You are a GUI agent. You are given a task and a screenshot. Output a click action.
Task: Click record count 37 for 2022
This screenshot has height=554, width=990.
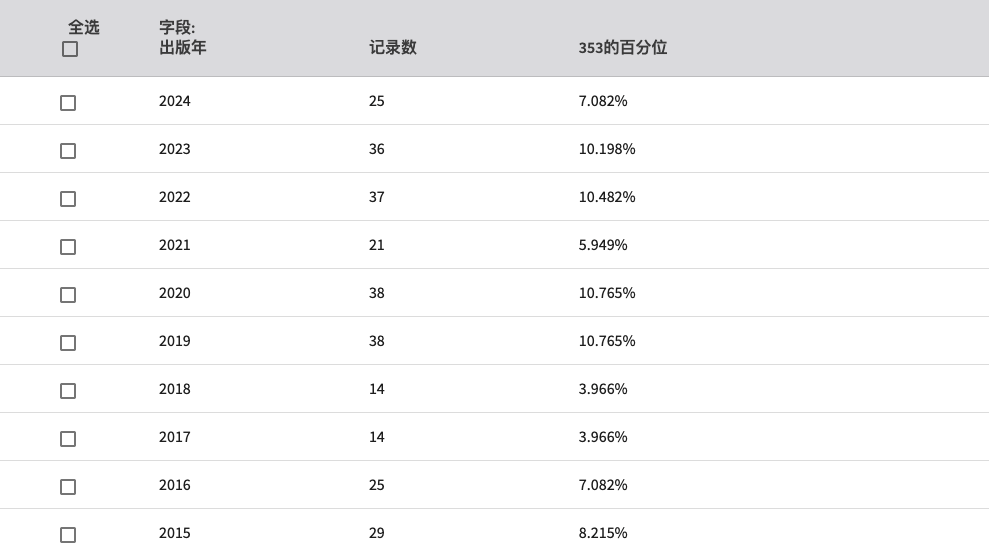(x=377, y=197)
